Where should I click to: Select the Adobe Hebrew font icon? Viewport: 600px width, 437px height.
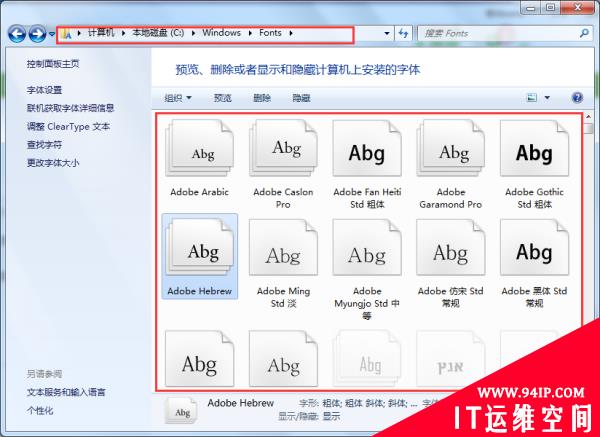pos(199,247)
